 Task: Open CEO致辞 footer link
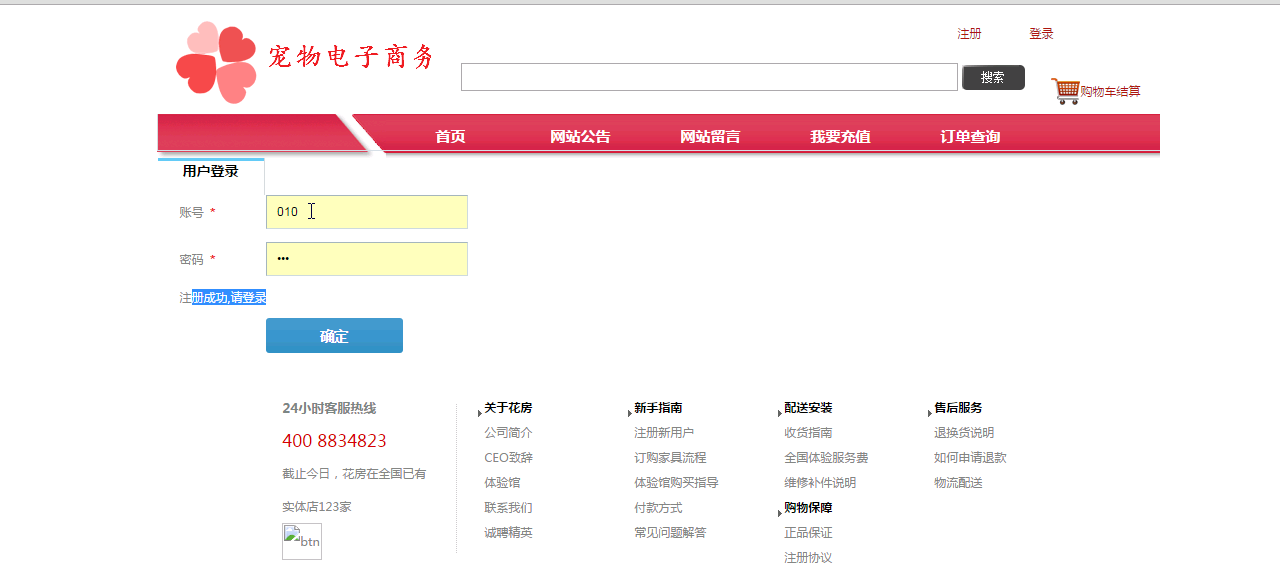tap(508, 458)
